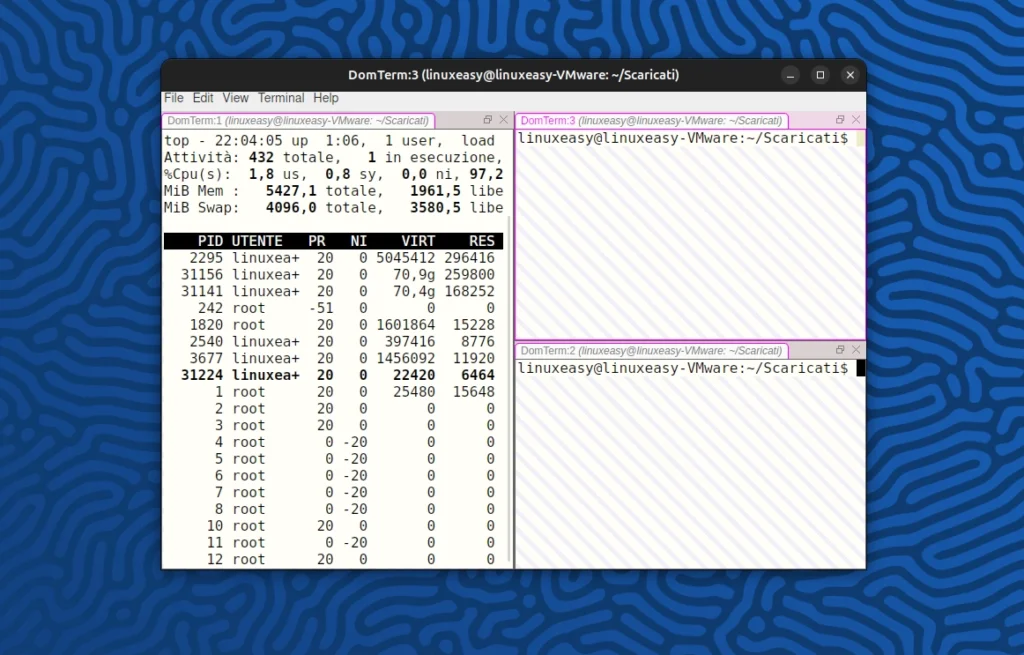
Task: Open the Help menu
Action: [325, 97]
